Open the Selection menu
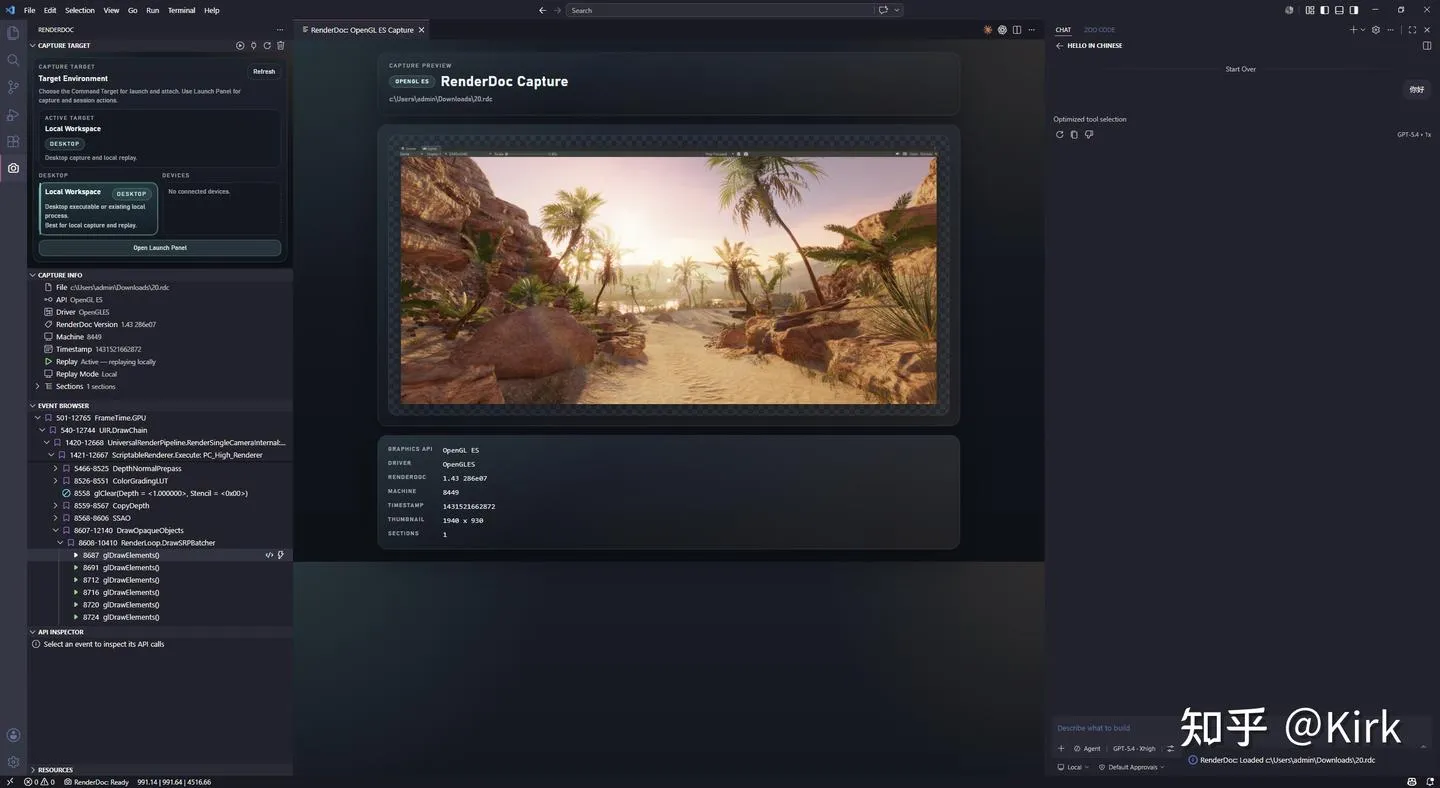Viewport: 1440px width, 788px height. coord(80,10)
